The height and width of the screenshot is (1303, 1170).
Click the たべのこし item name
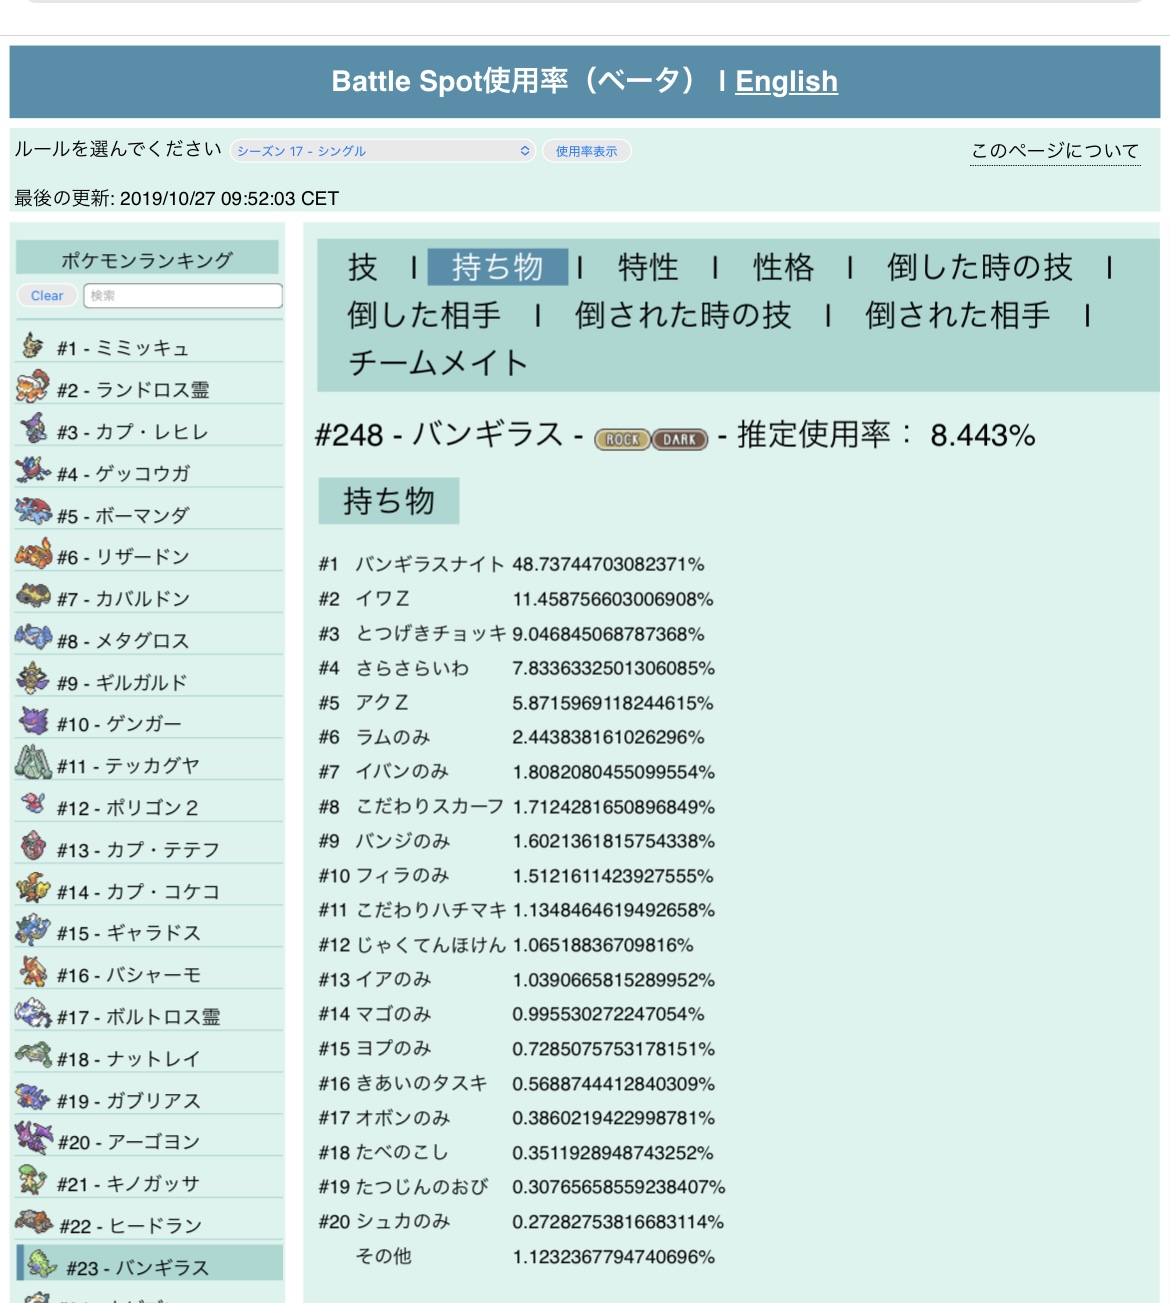coord(402,1153)
